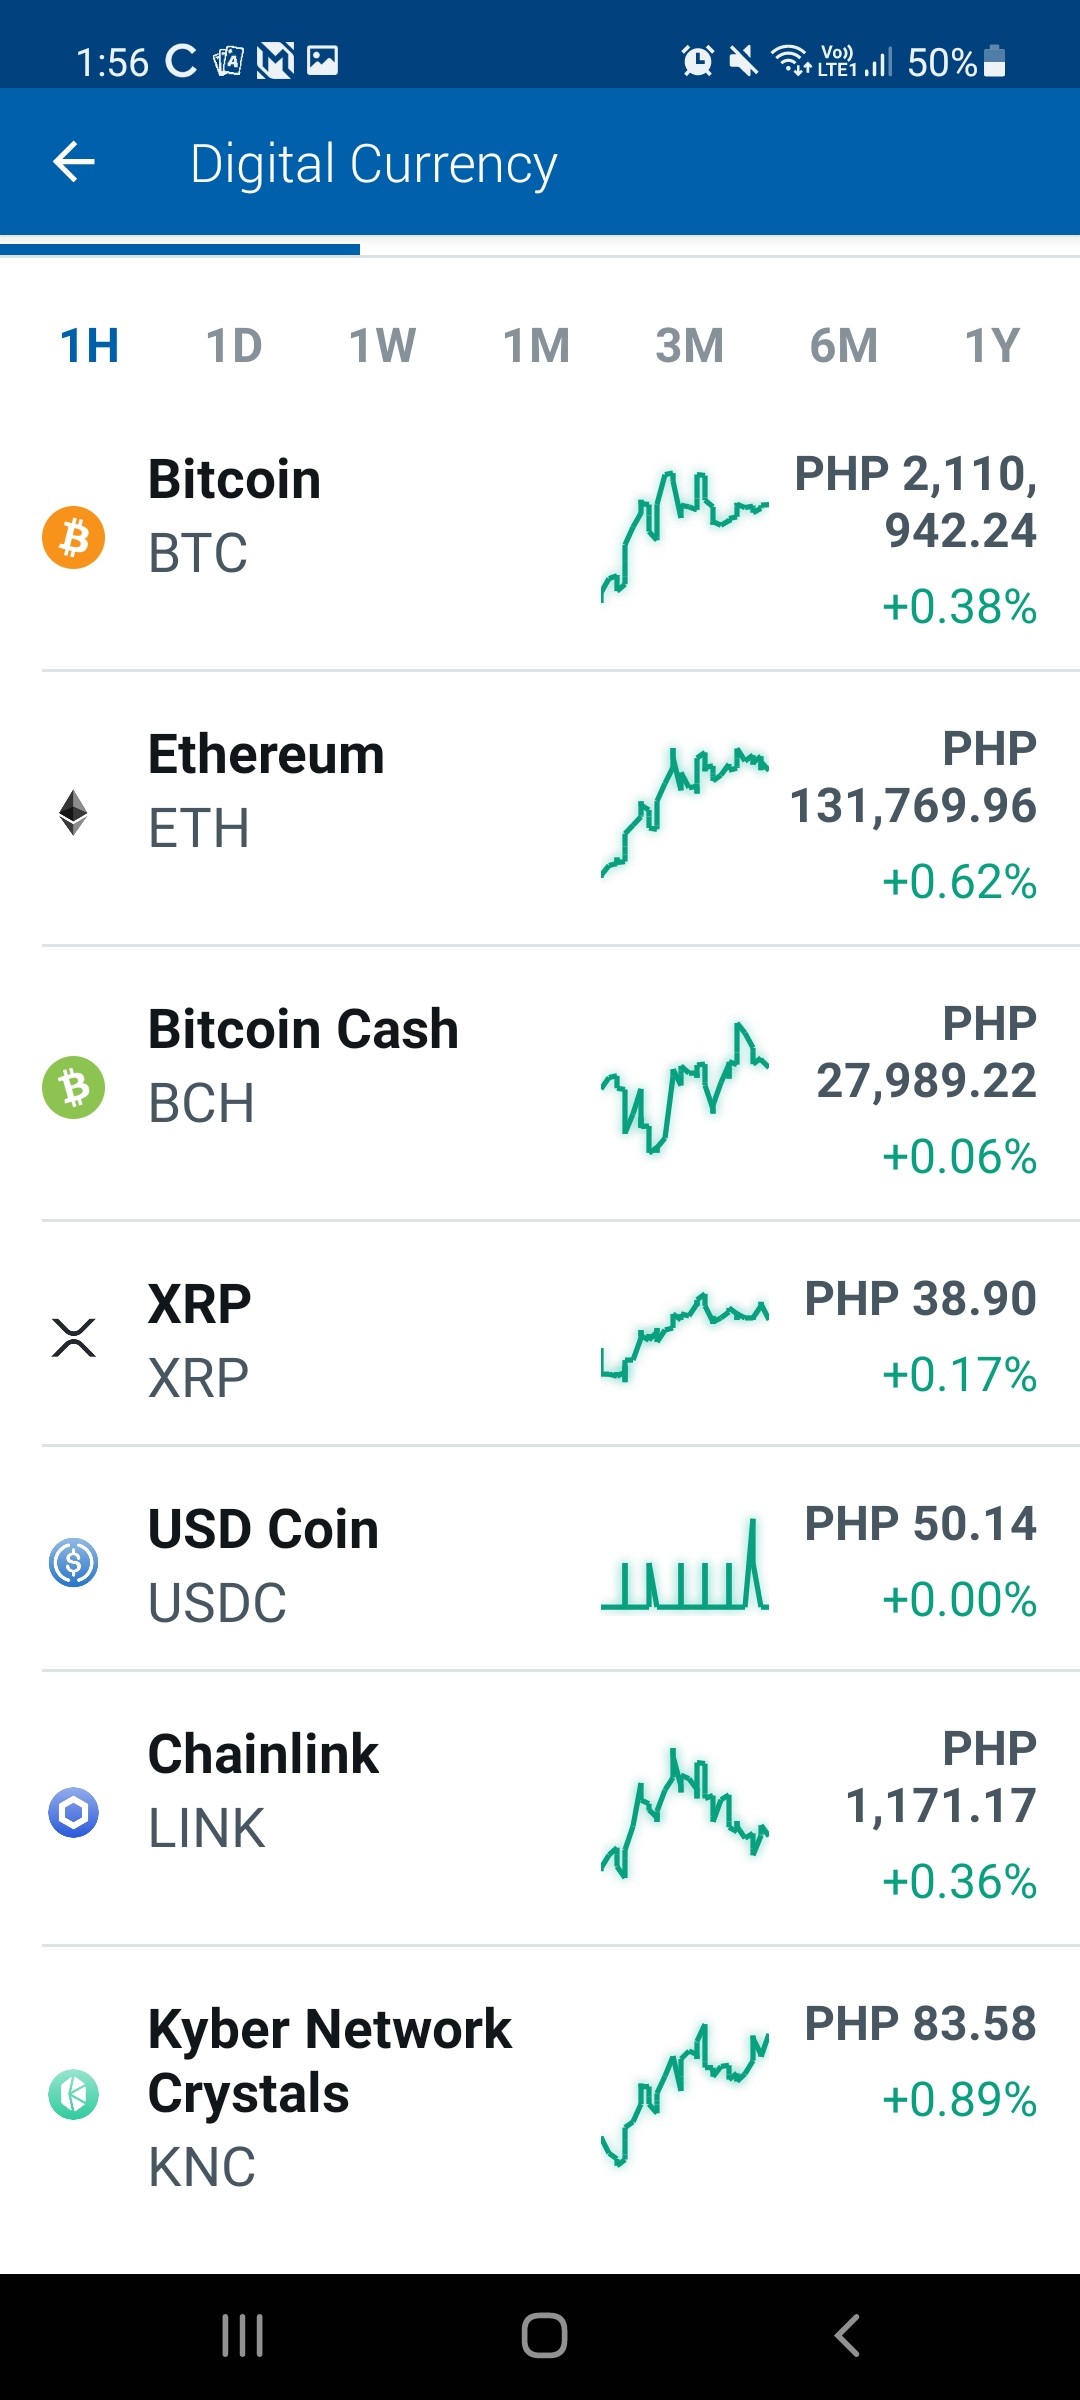Choose the 1M time range

click(x=536, y=346)
